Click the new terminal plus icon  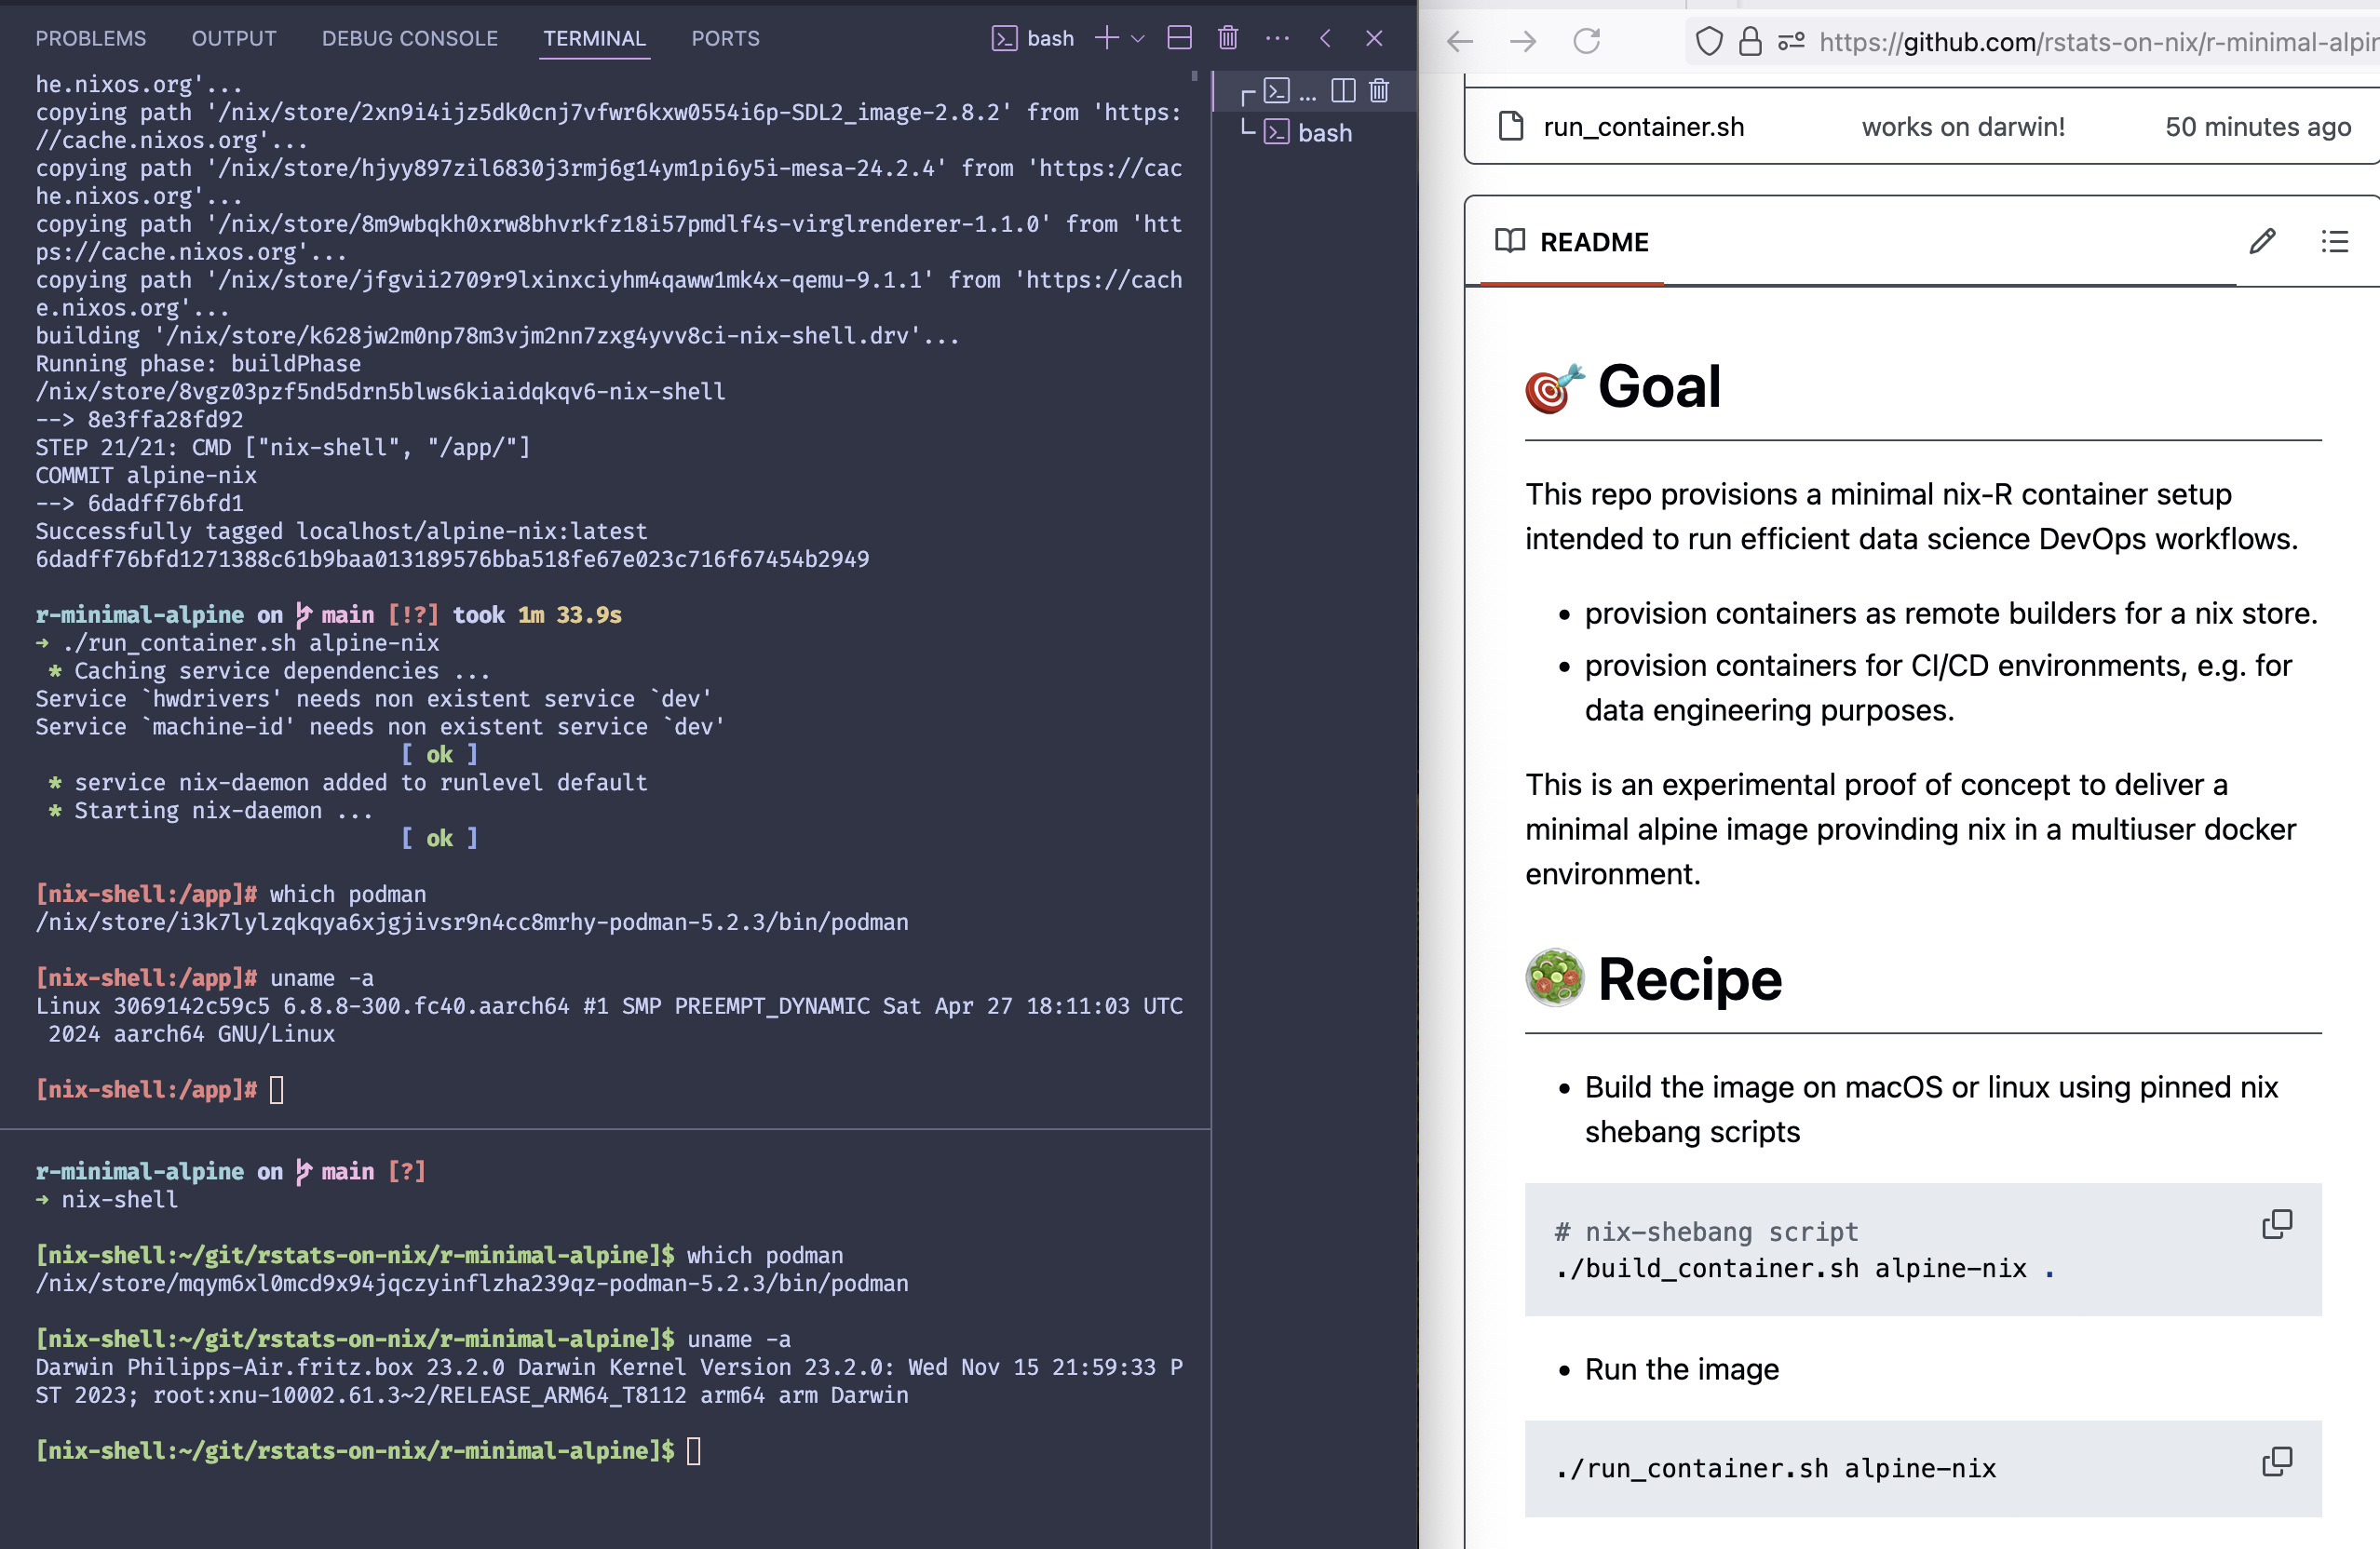1106,38
